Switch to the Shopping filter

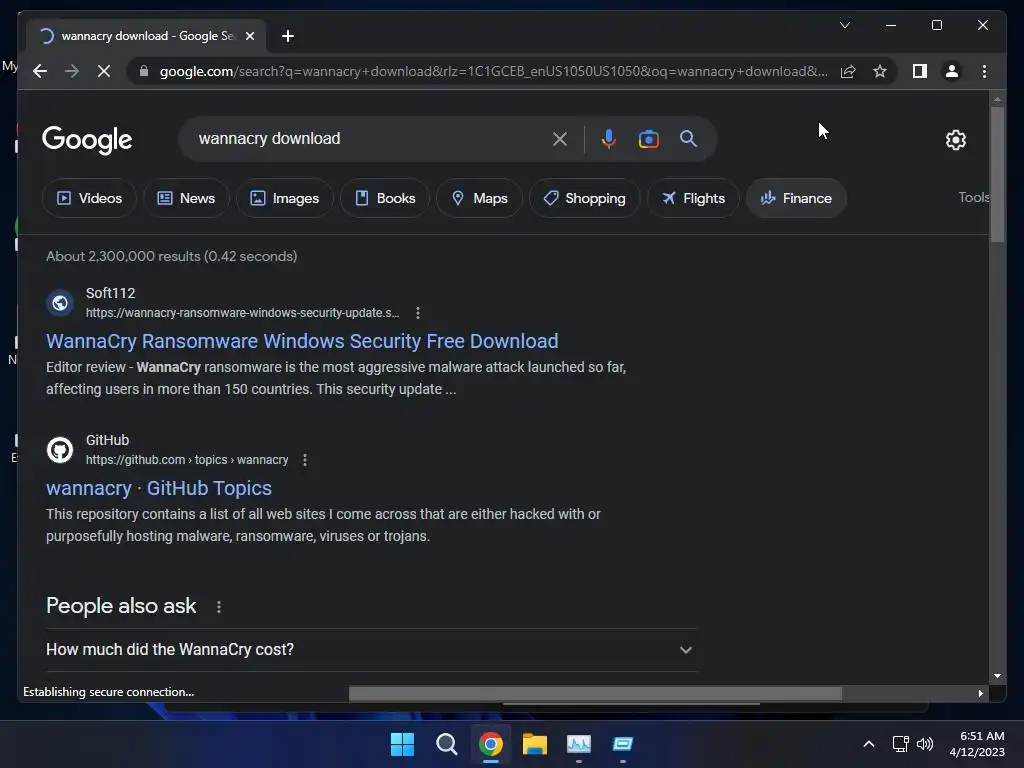point(584,198)
